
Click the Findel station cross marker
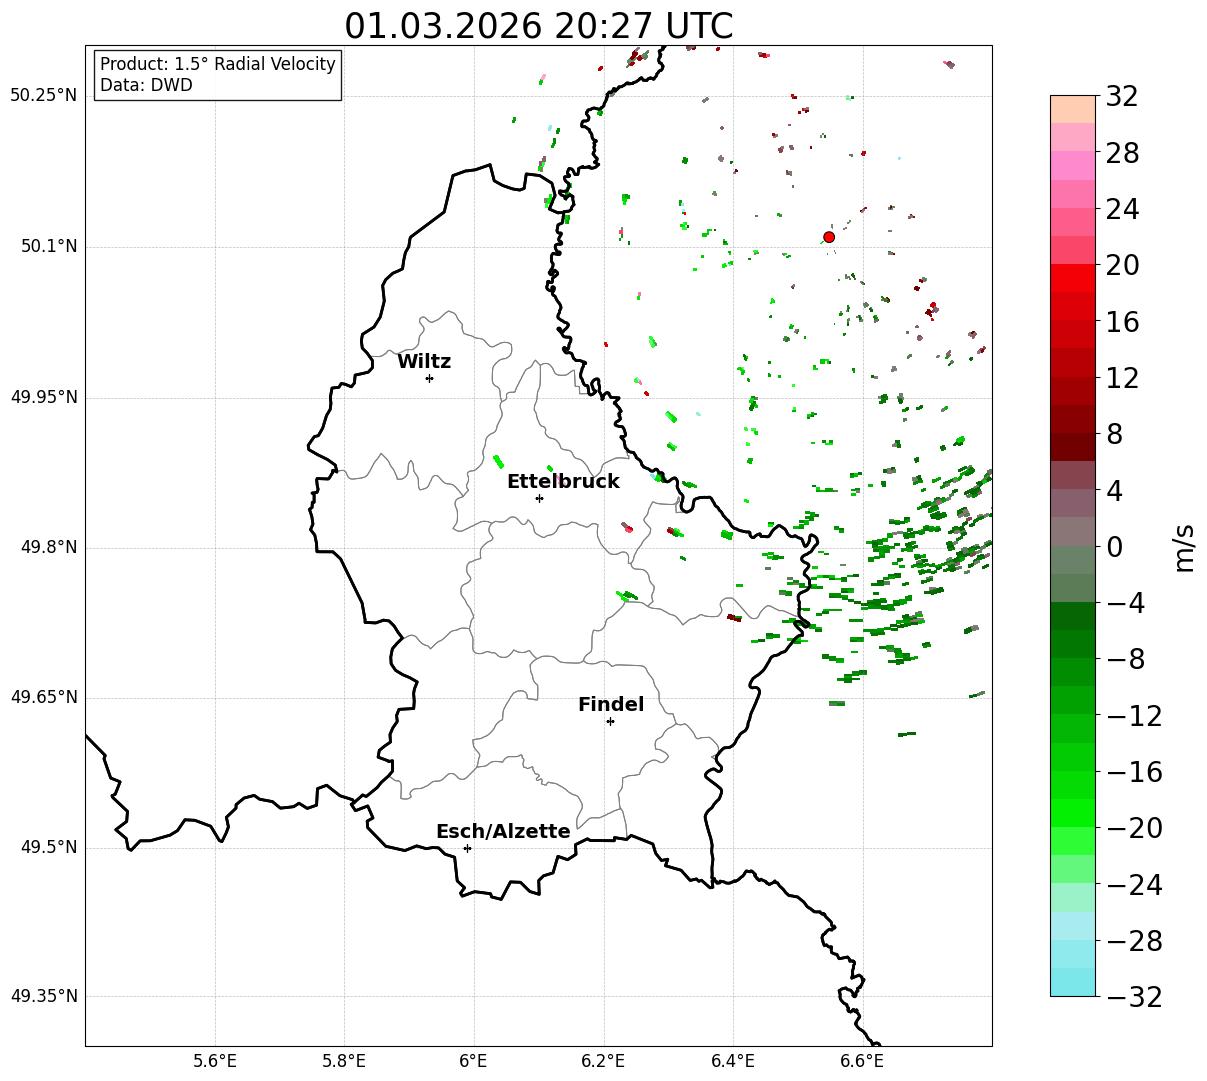pos(610,721)
